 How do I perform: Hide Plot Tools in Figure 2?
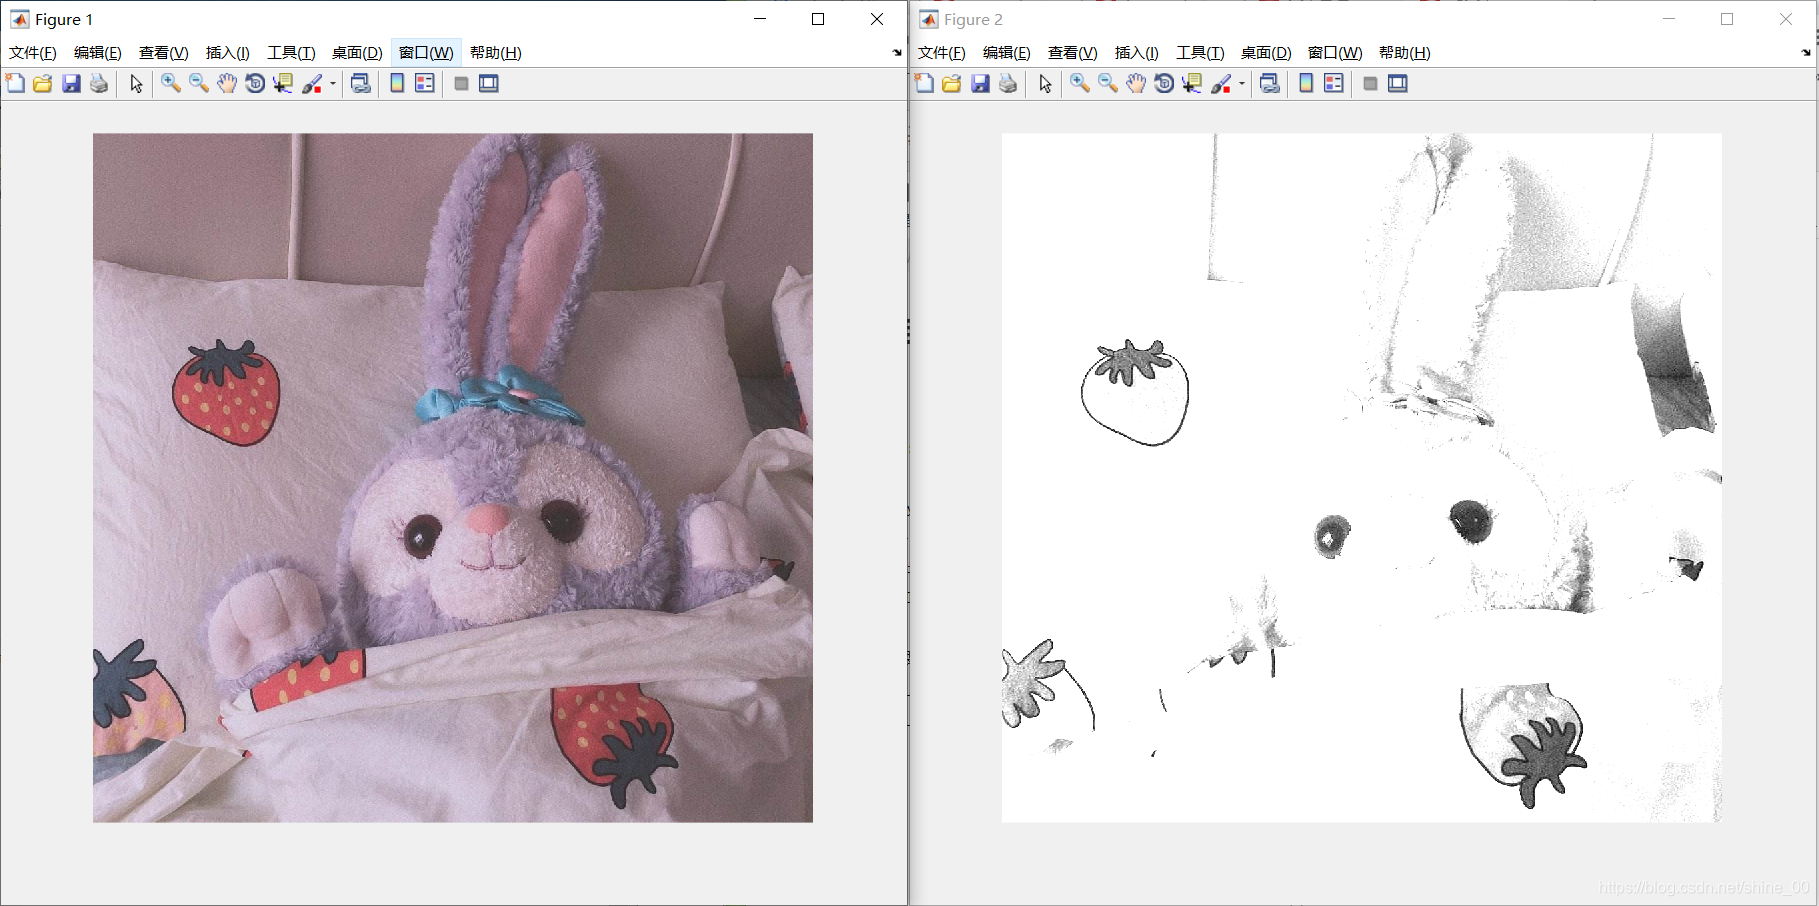pos(1370,84)
